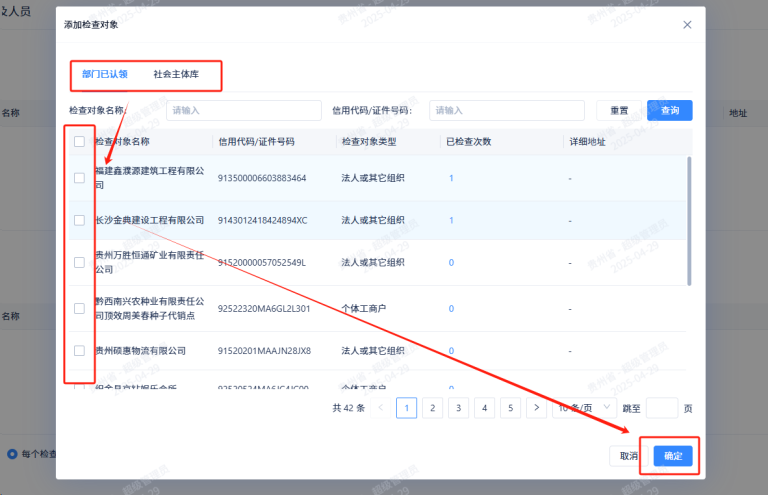This screenshot has height=495, width=768.
Task: Switch to the 部门已认领 tab
Action: 105,74
